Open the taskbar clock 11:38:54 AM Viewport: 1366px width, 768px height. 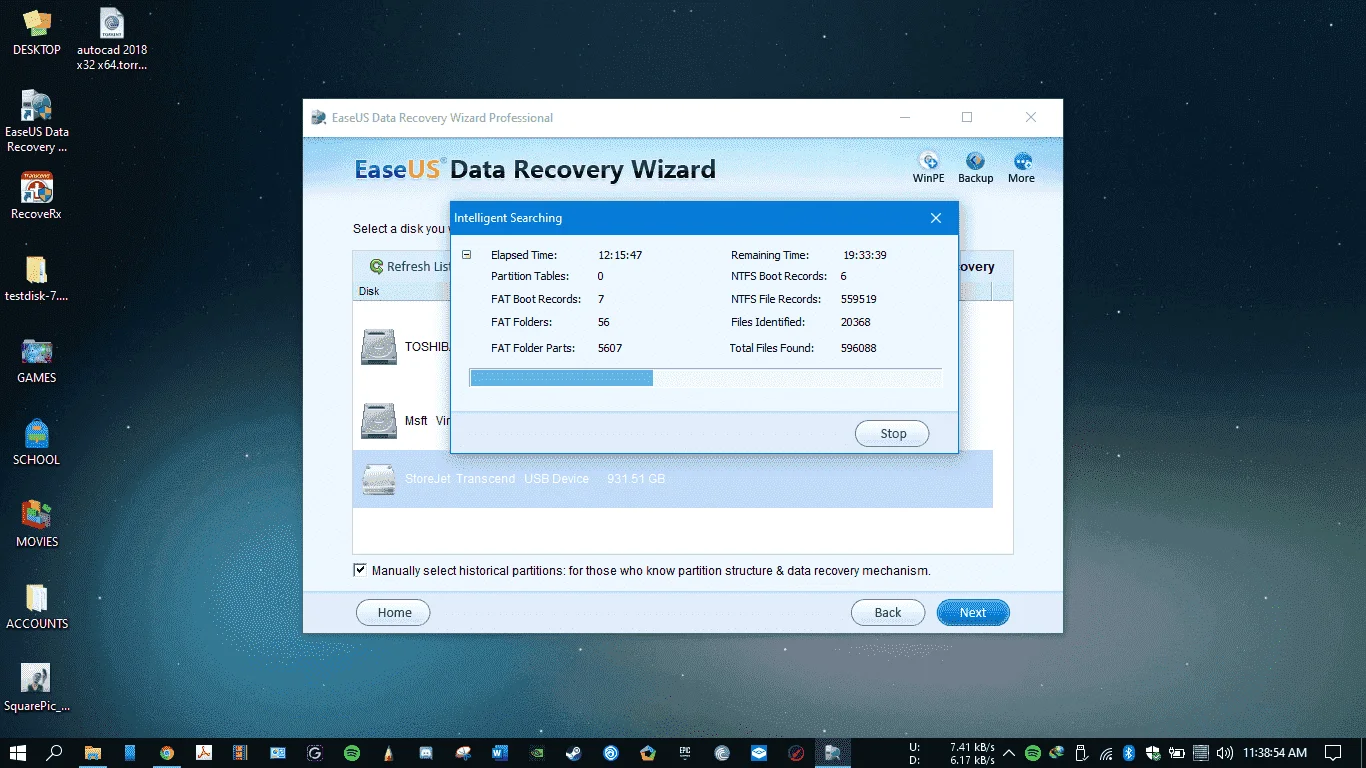(x=1275, y=753)
